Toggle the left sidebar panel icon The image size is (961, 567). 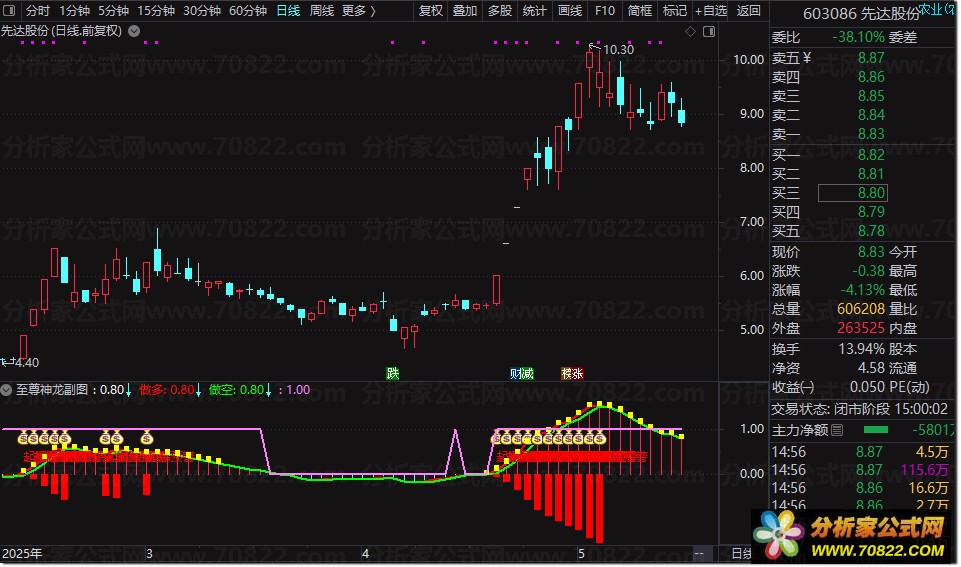[9, 10]
